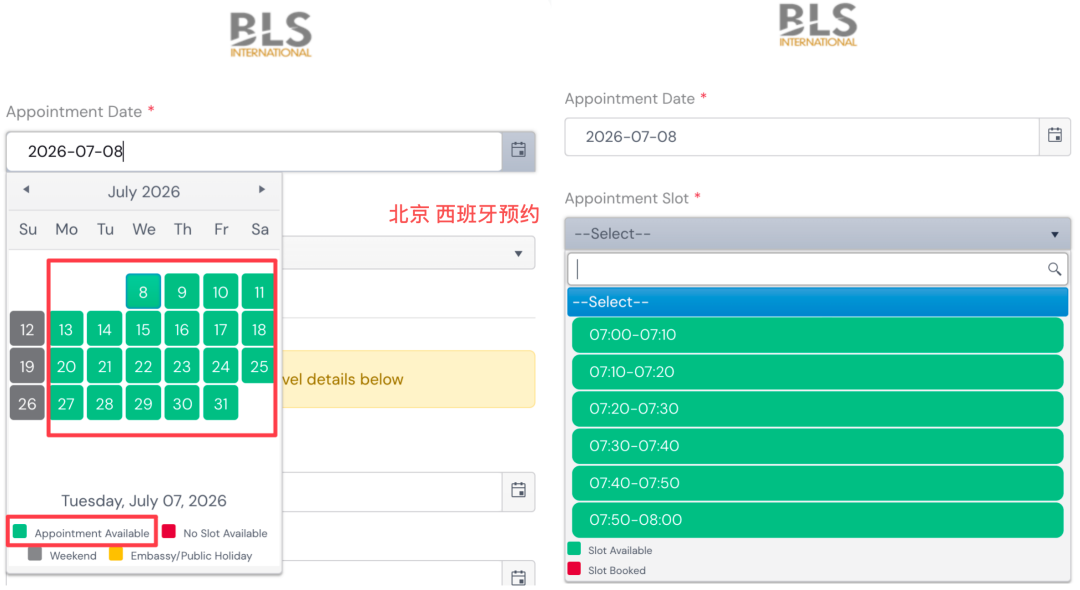This screenshot has width=1080, height=590.
Task: Select July 31 in the calendar
Action: pos(220,403)
